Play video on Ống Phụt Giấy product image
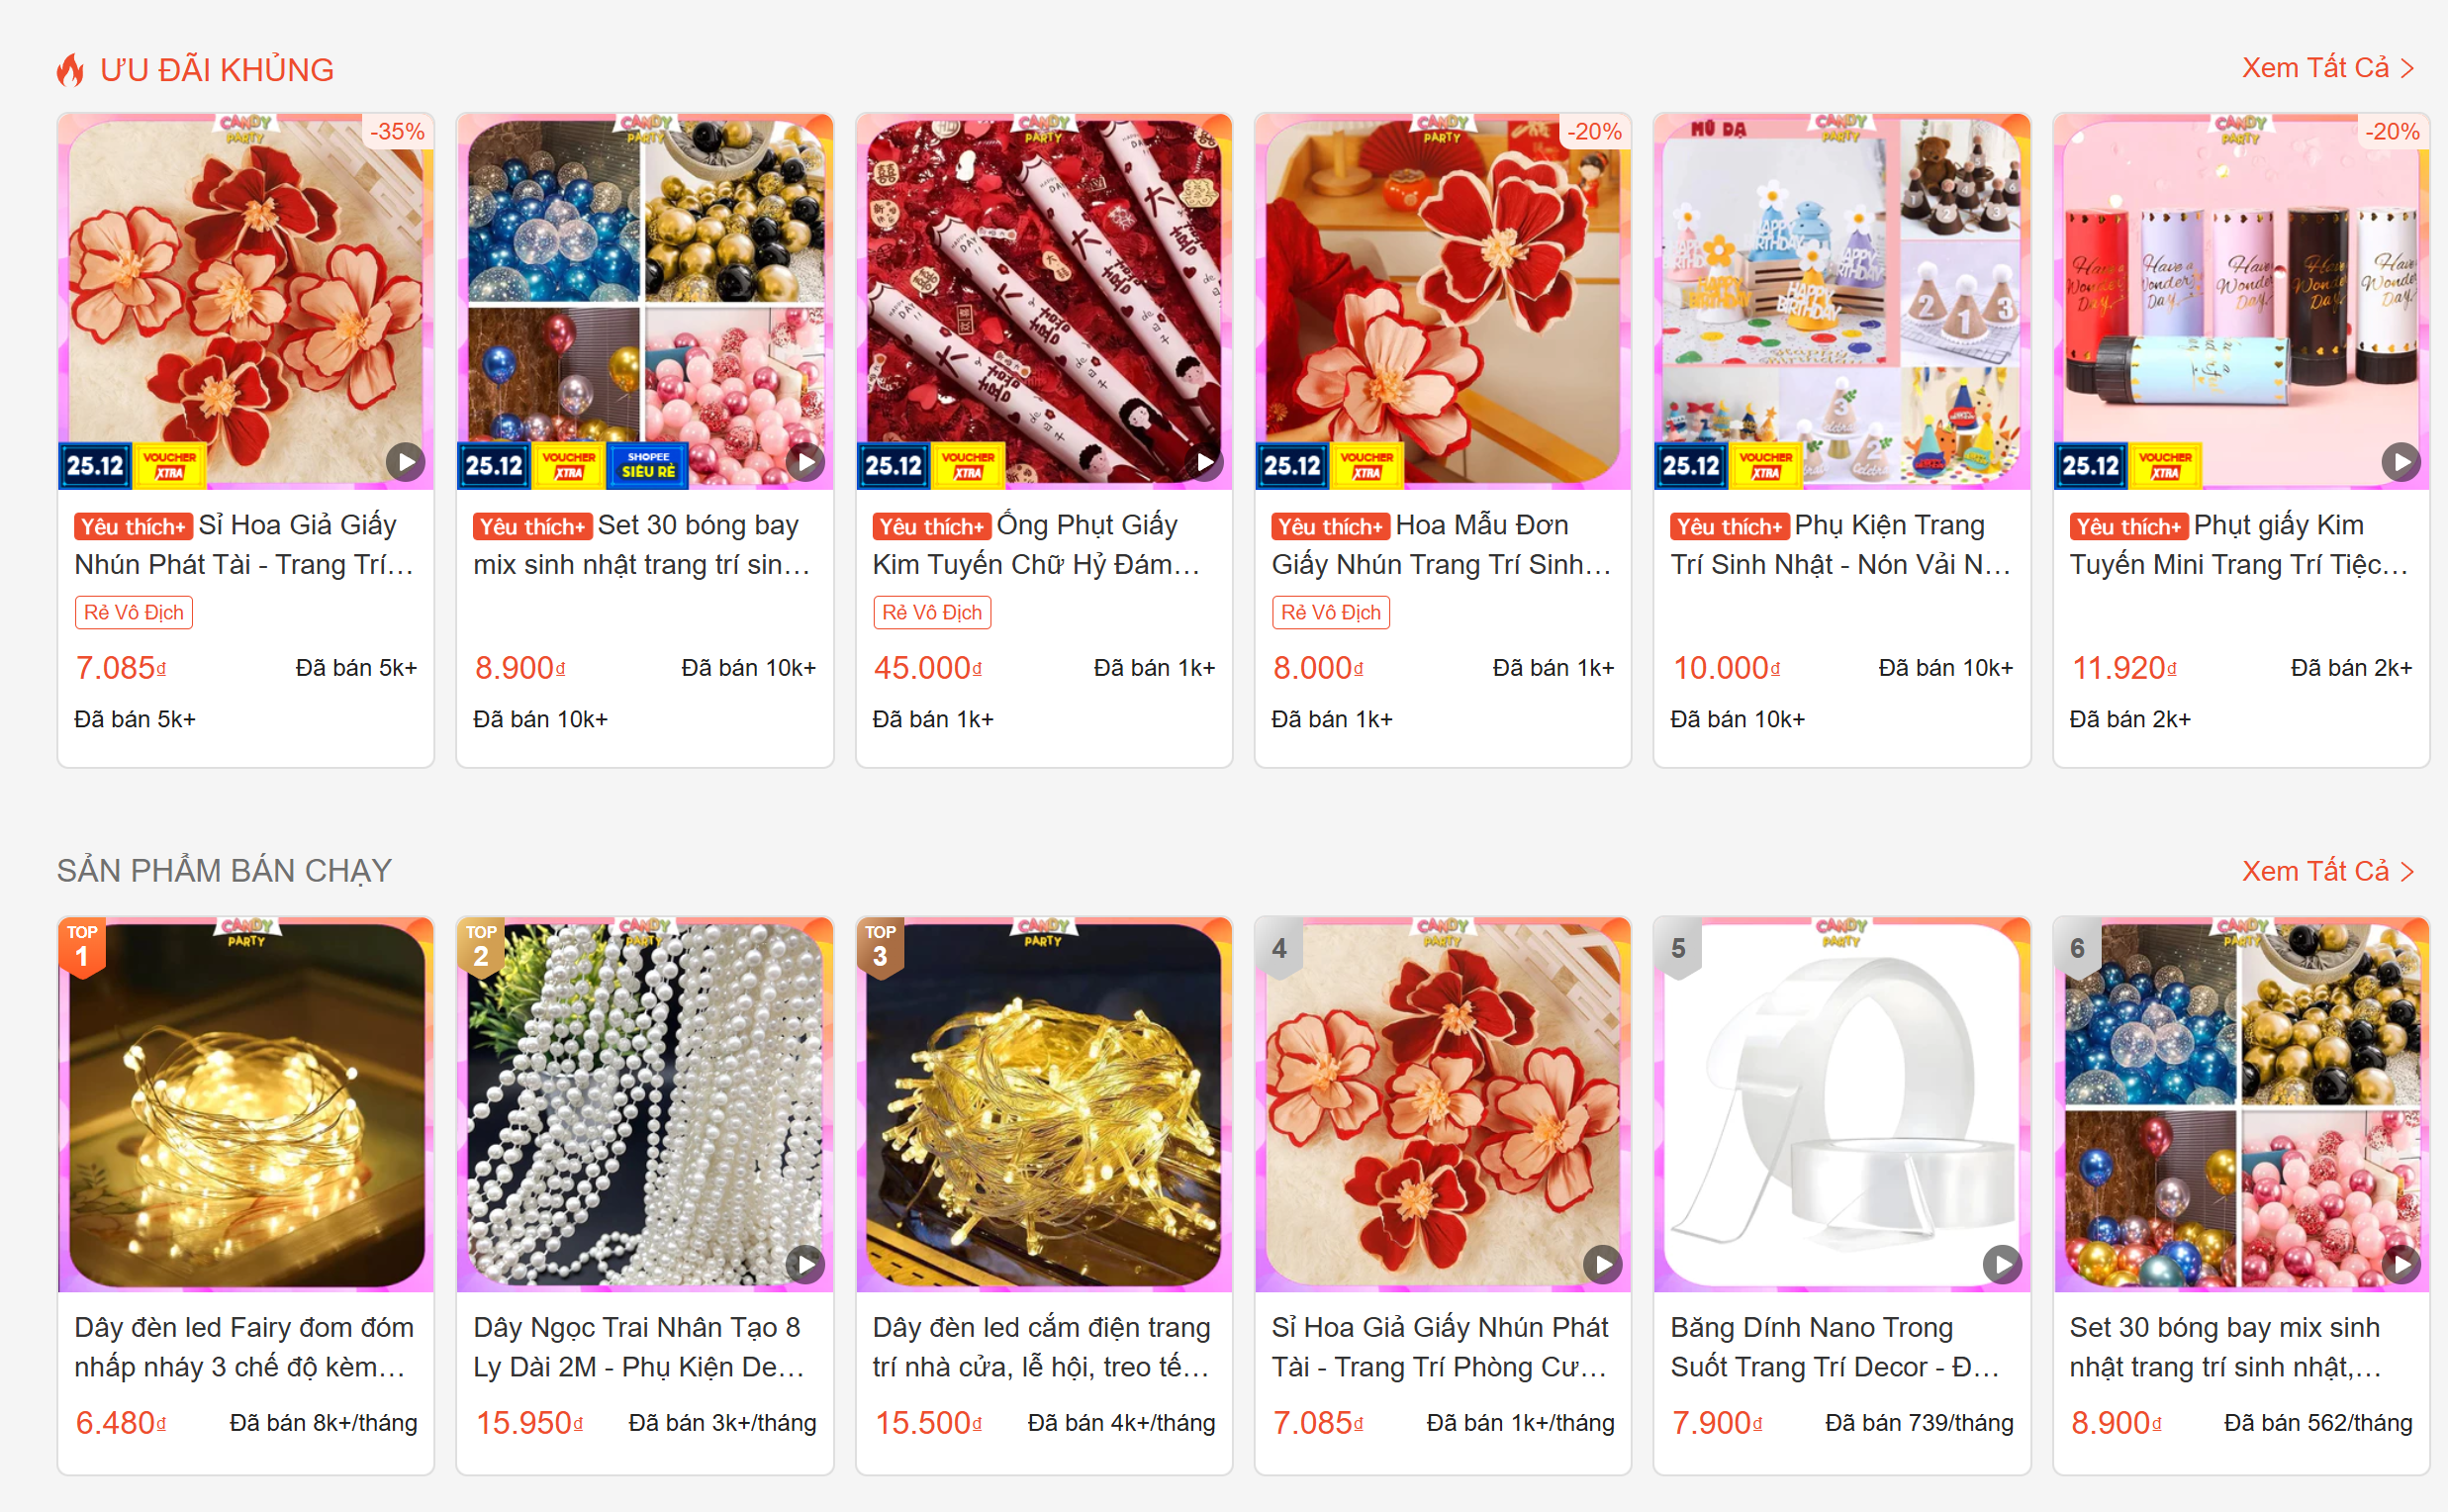The image size is (2448, 1512). click(x=1204, y=462)
